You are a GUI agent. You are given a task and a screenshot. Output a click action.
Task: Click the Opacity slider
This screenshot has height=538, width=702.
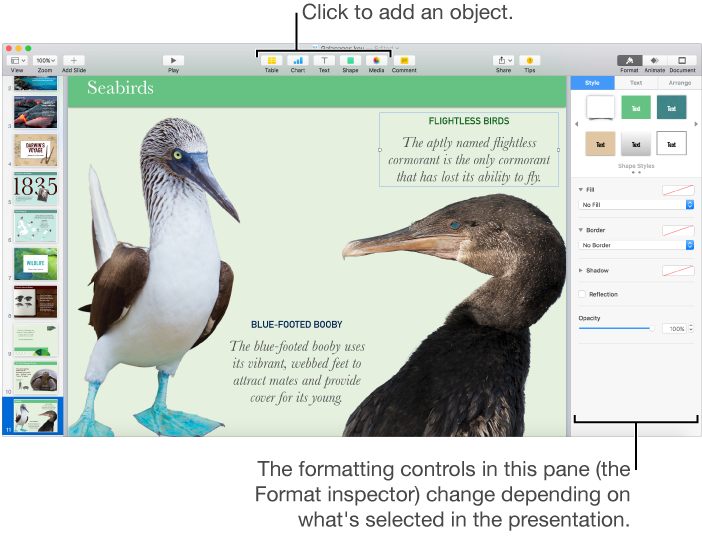pyautogui.click(x=616, y=329)
